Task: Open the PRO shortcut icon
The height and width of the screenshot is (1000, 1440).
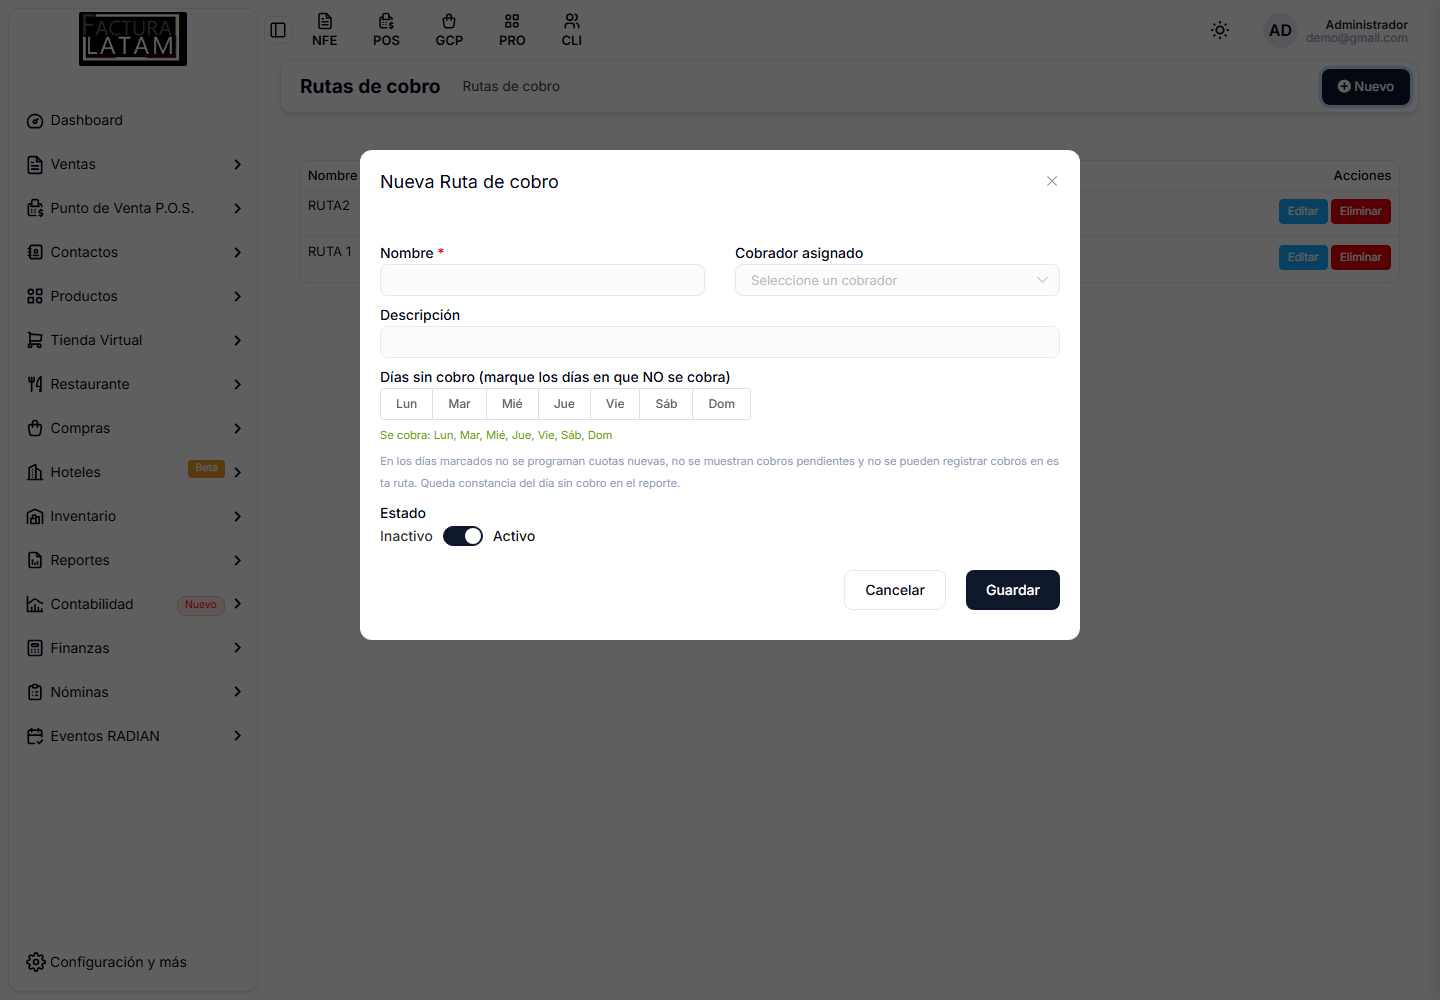Action: (x=512, y=30)
